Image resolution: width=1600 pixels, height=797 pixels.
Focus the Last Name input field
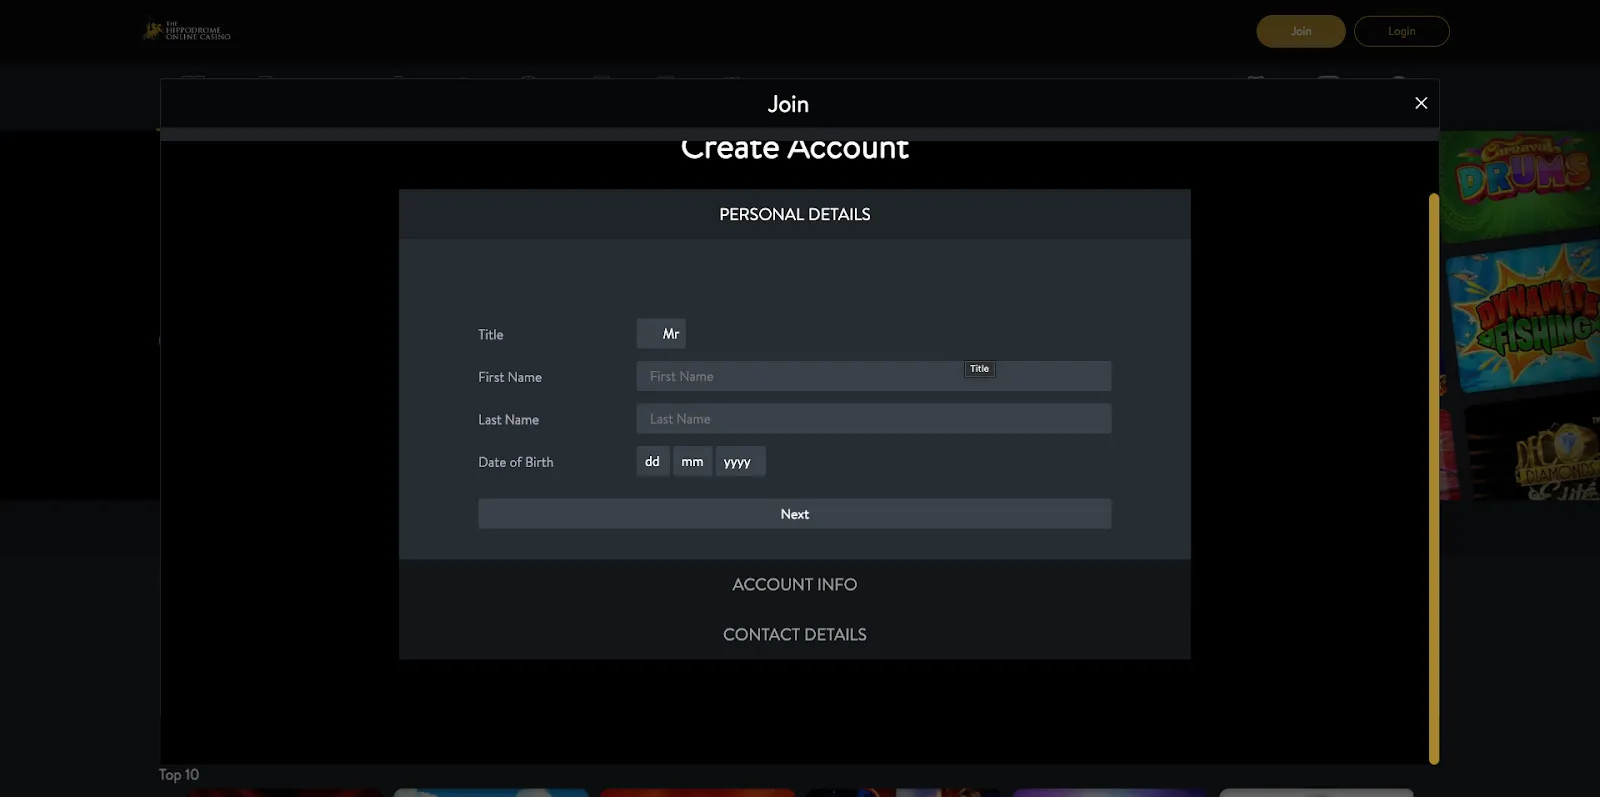tap(873, 419)
